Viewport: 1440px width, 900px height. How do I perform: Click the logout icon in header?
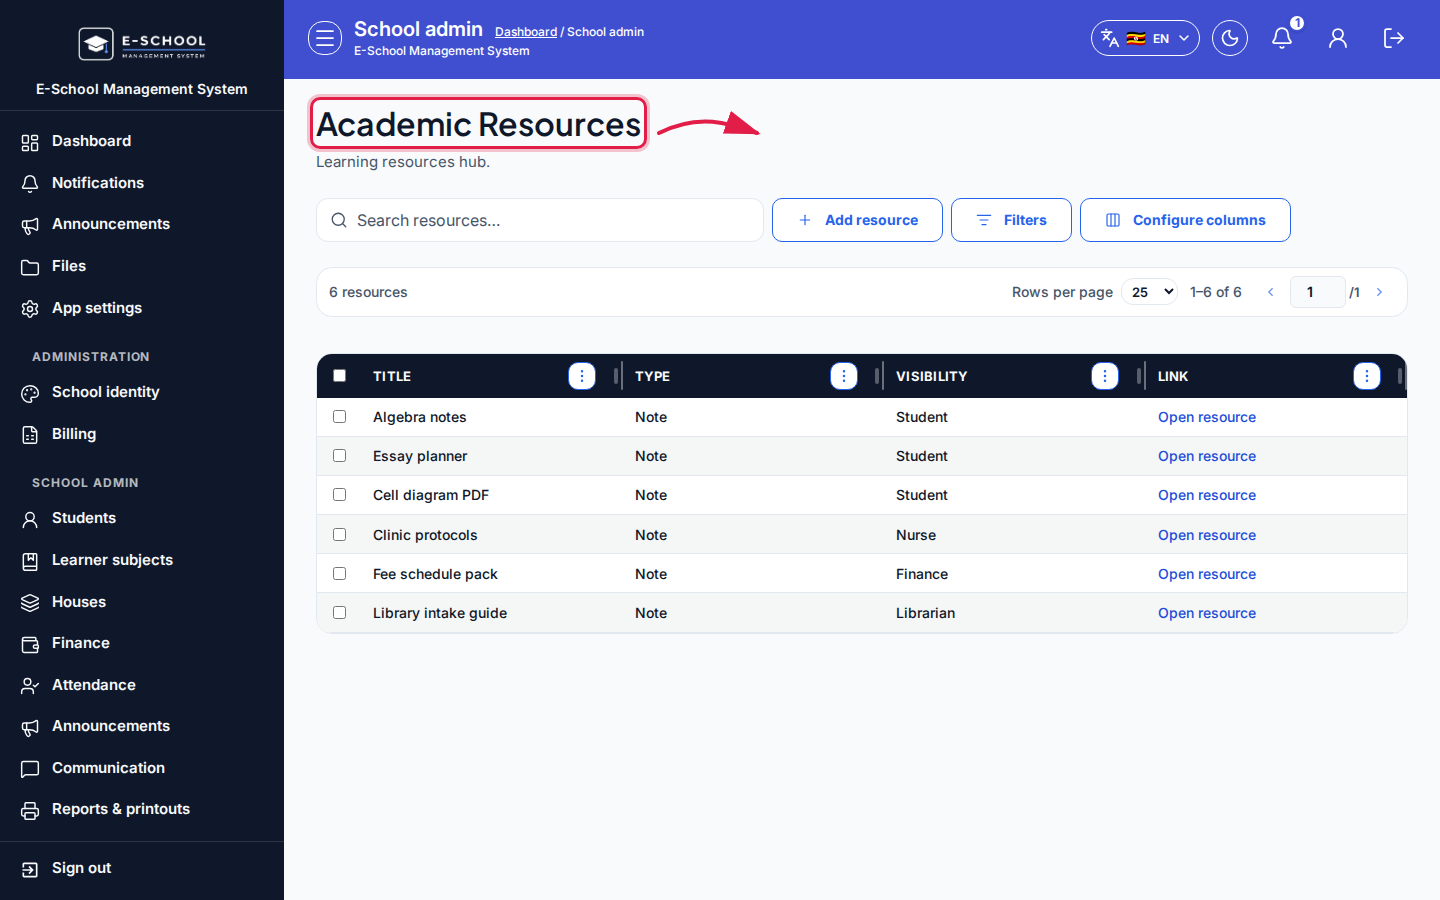(1394, 38)
